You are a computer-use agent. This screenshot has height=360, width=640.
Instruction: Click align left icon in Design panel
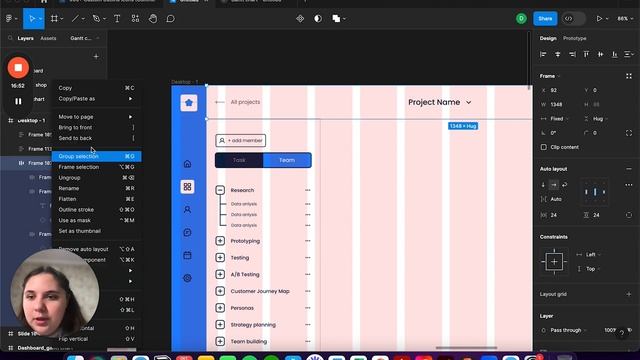(x=543, y=54)
